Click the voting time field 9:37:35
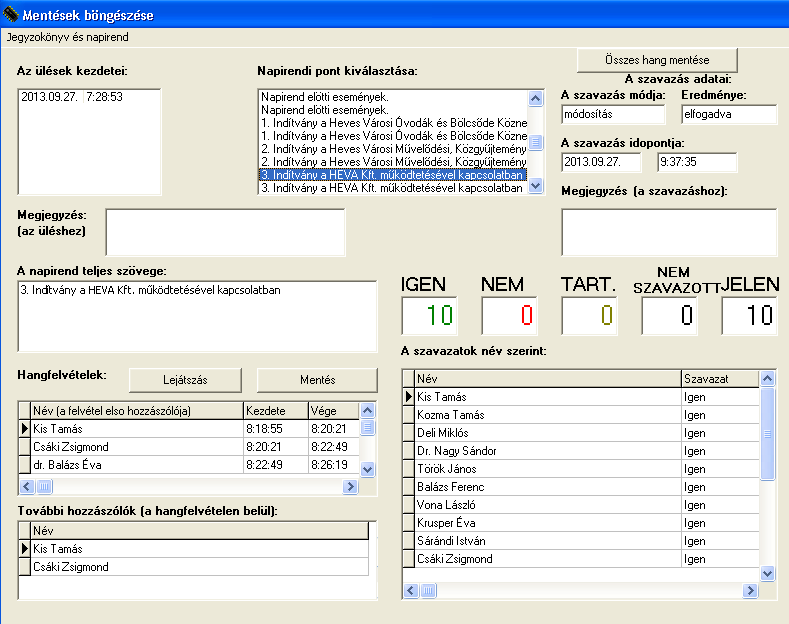 click(697, 162)
